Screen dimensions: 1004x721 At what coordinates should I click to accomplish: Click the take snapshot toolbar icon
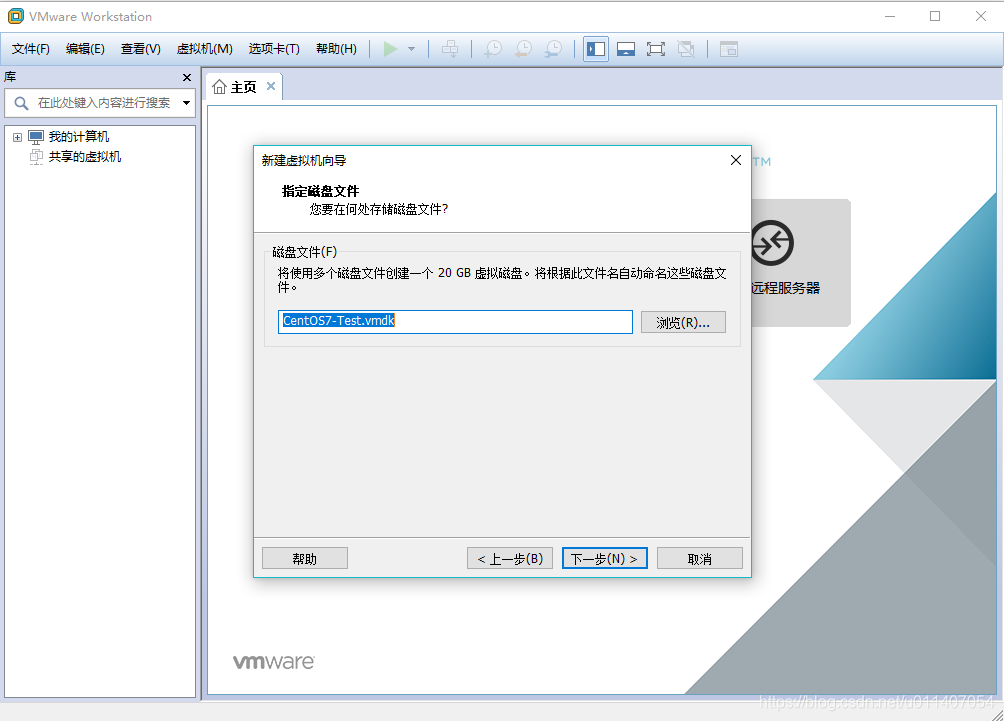coord(493,49)
